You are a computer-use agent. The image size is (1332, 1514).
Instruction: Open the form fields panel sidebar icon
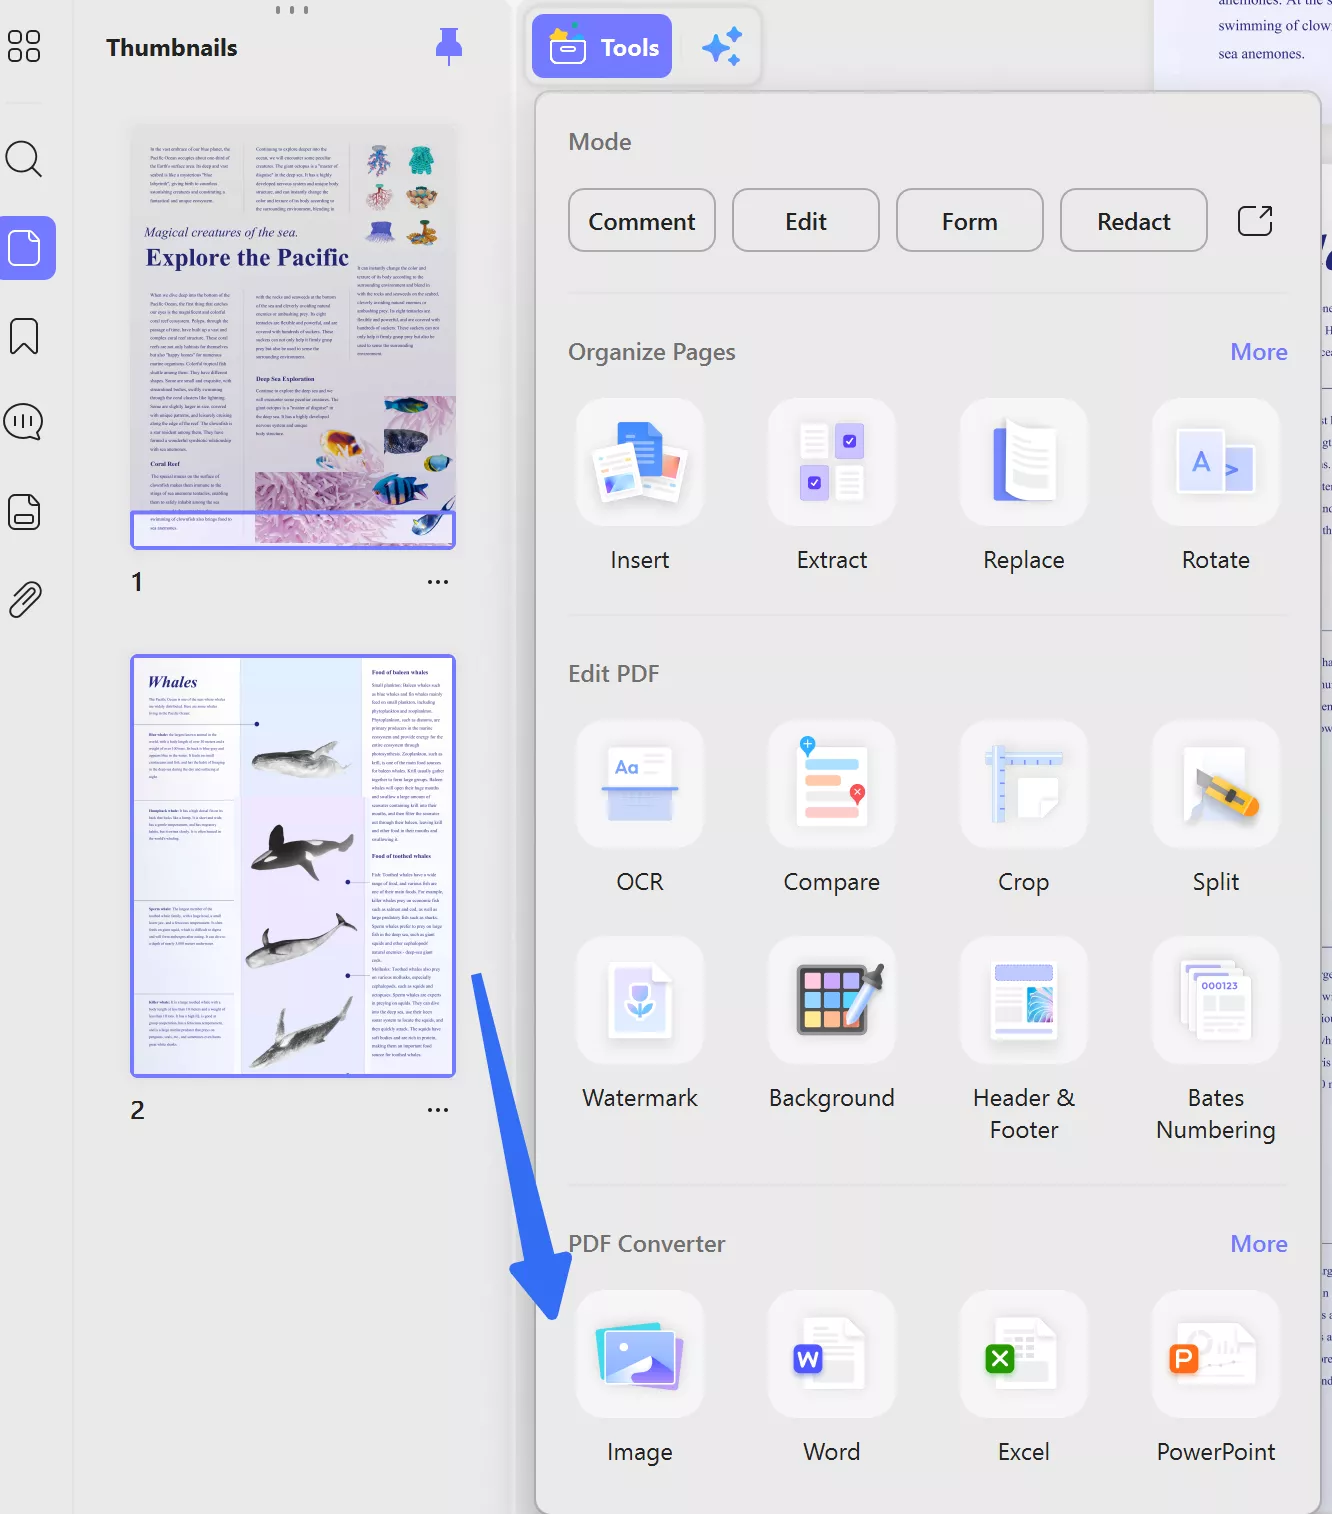pos(24,511)
